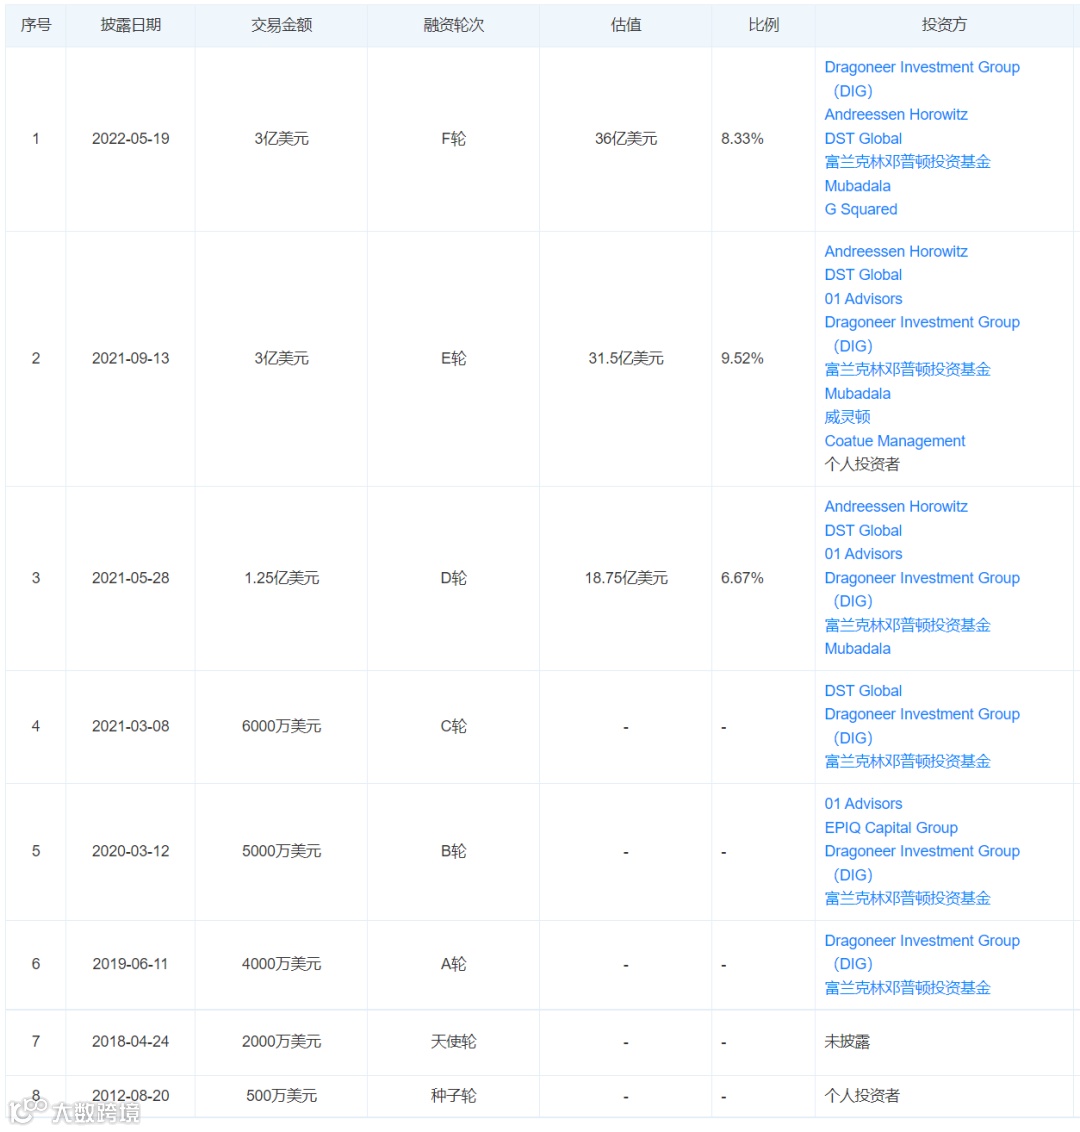Click the 融资轮次 column header
The image size is (1080, 1132).
[453, 25]
